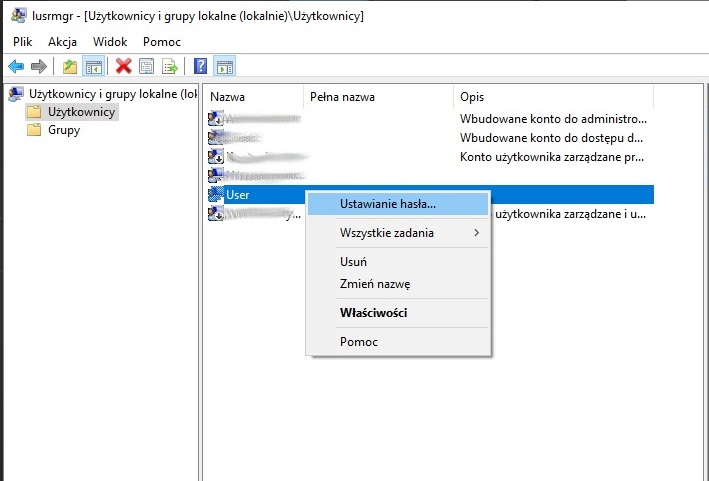Click the Up one level folder icon
The width and height of the screenshot is (709, 481).
(x=70, y=66)
